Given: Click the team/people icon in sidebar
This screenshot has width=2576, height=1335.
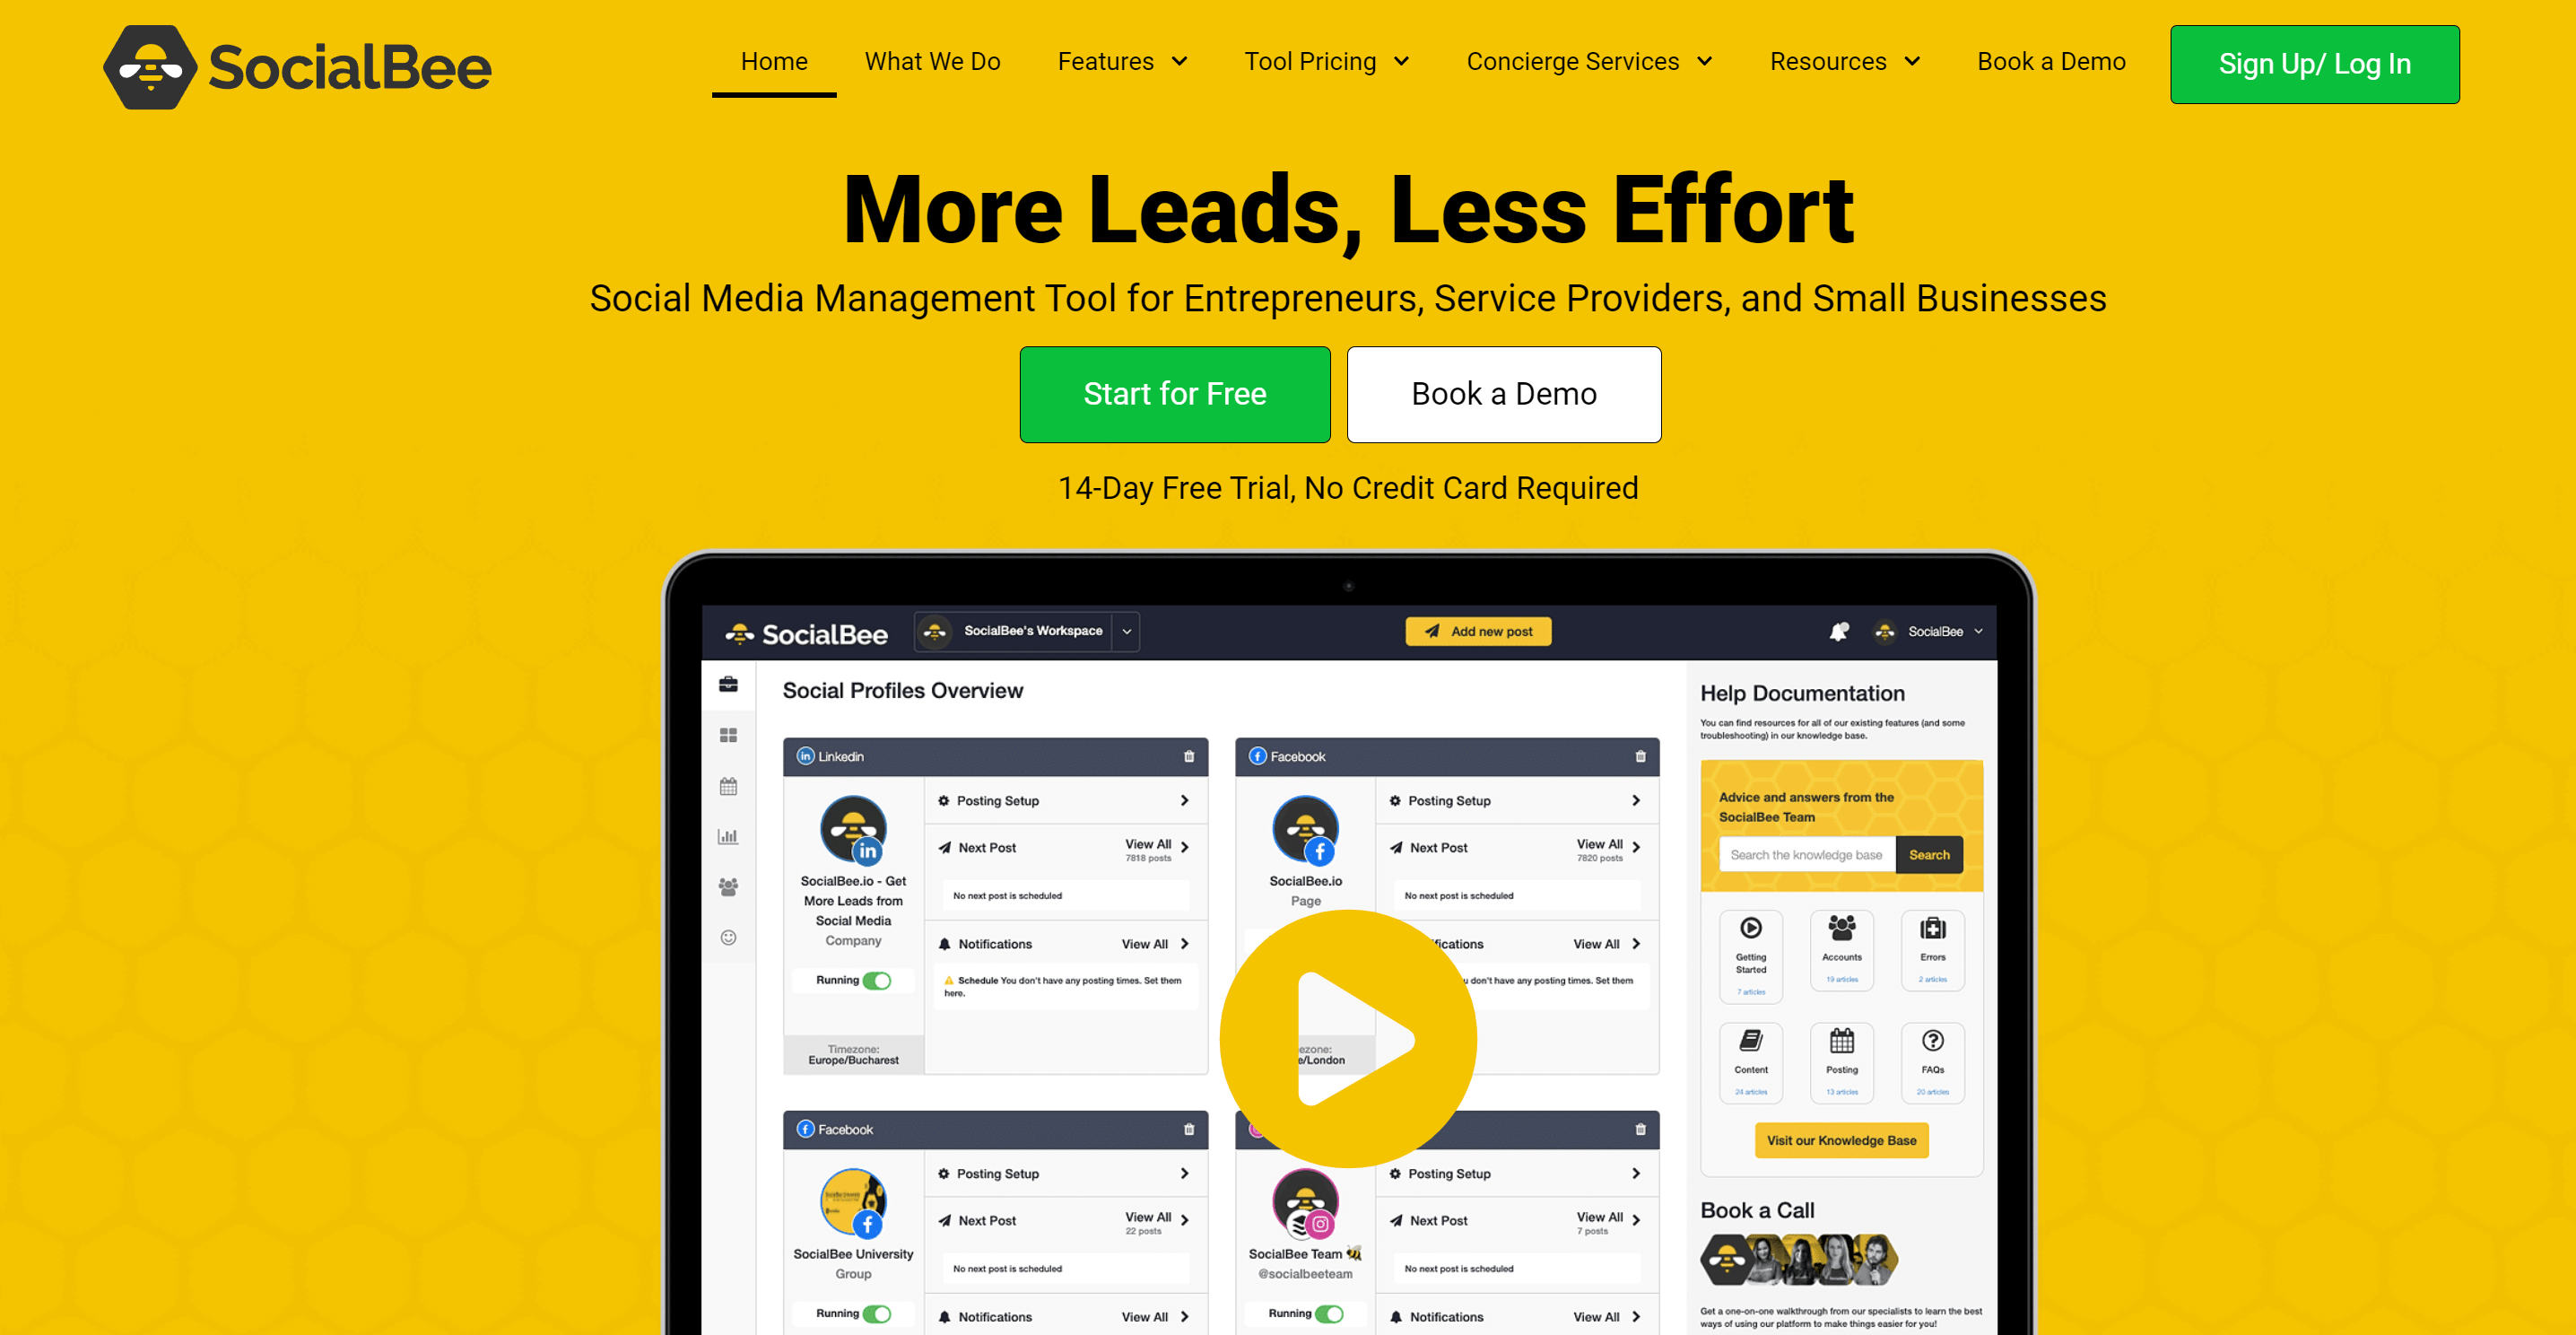Looking at the screenshot, I should (x=730, y=889).
